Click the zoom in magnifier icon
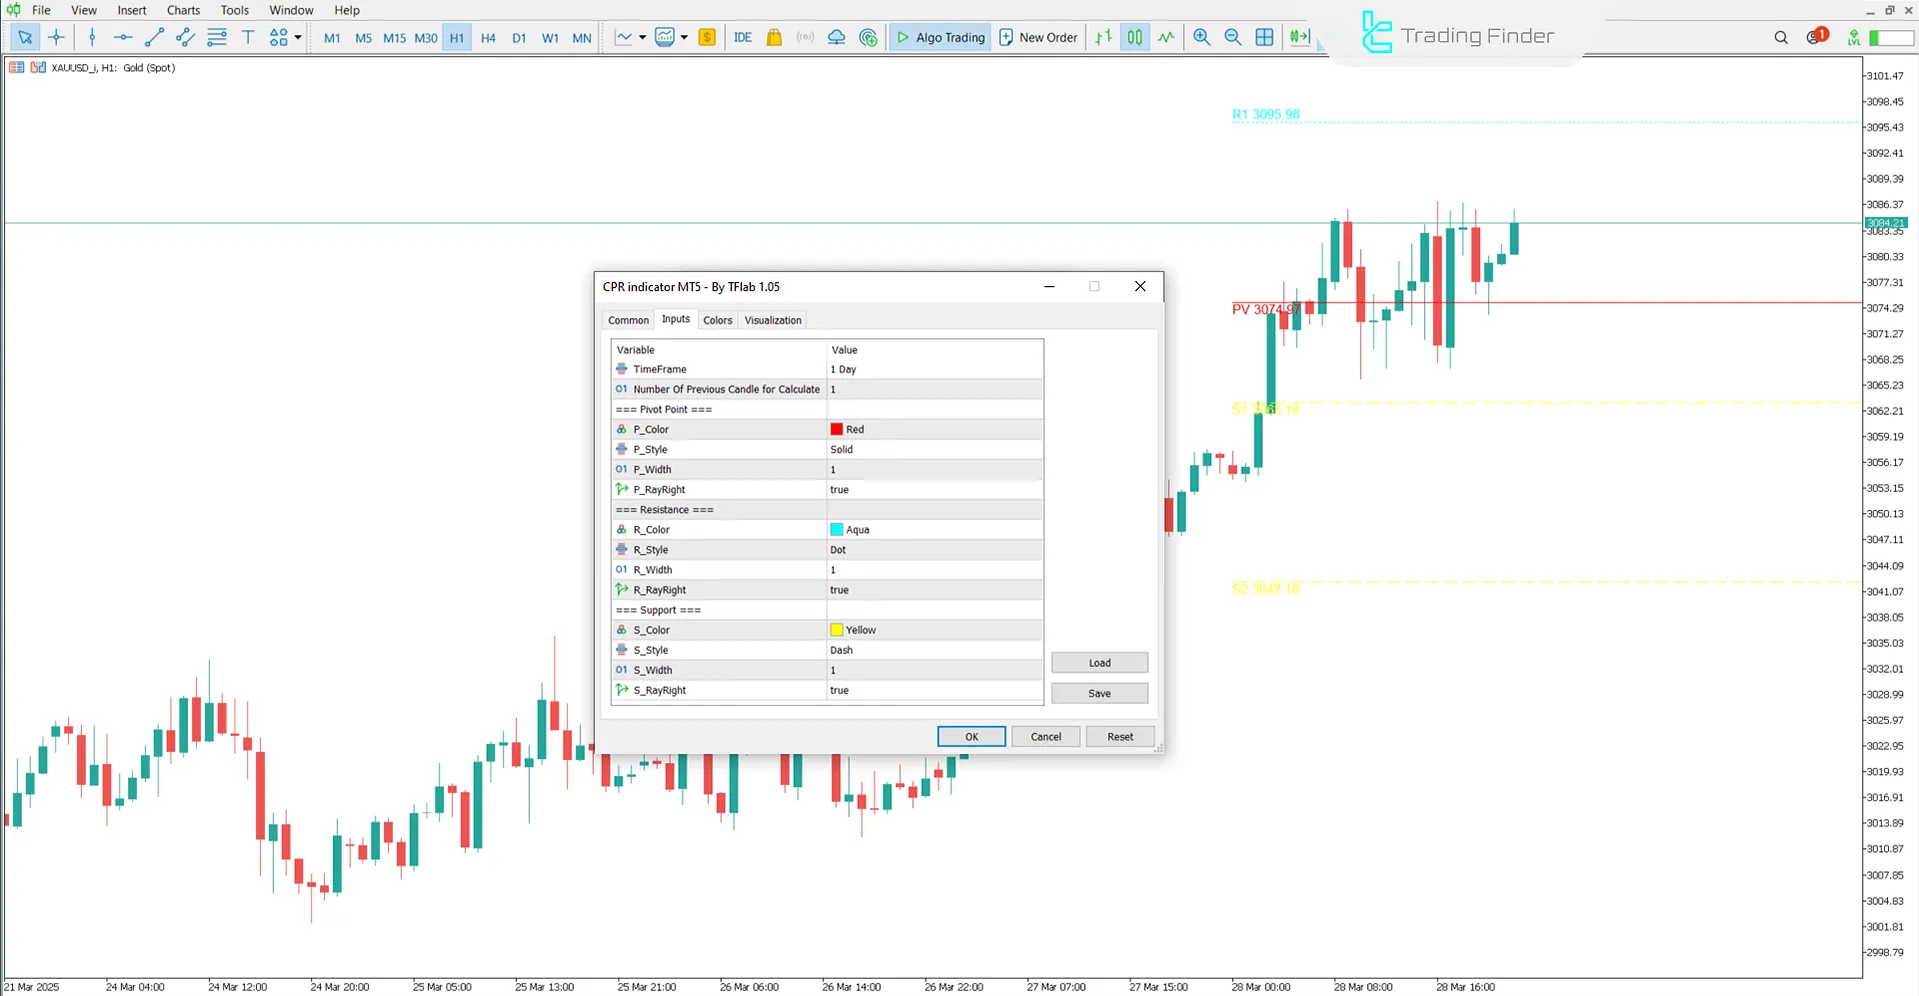 pos(1202,38)
